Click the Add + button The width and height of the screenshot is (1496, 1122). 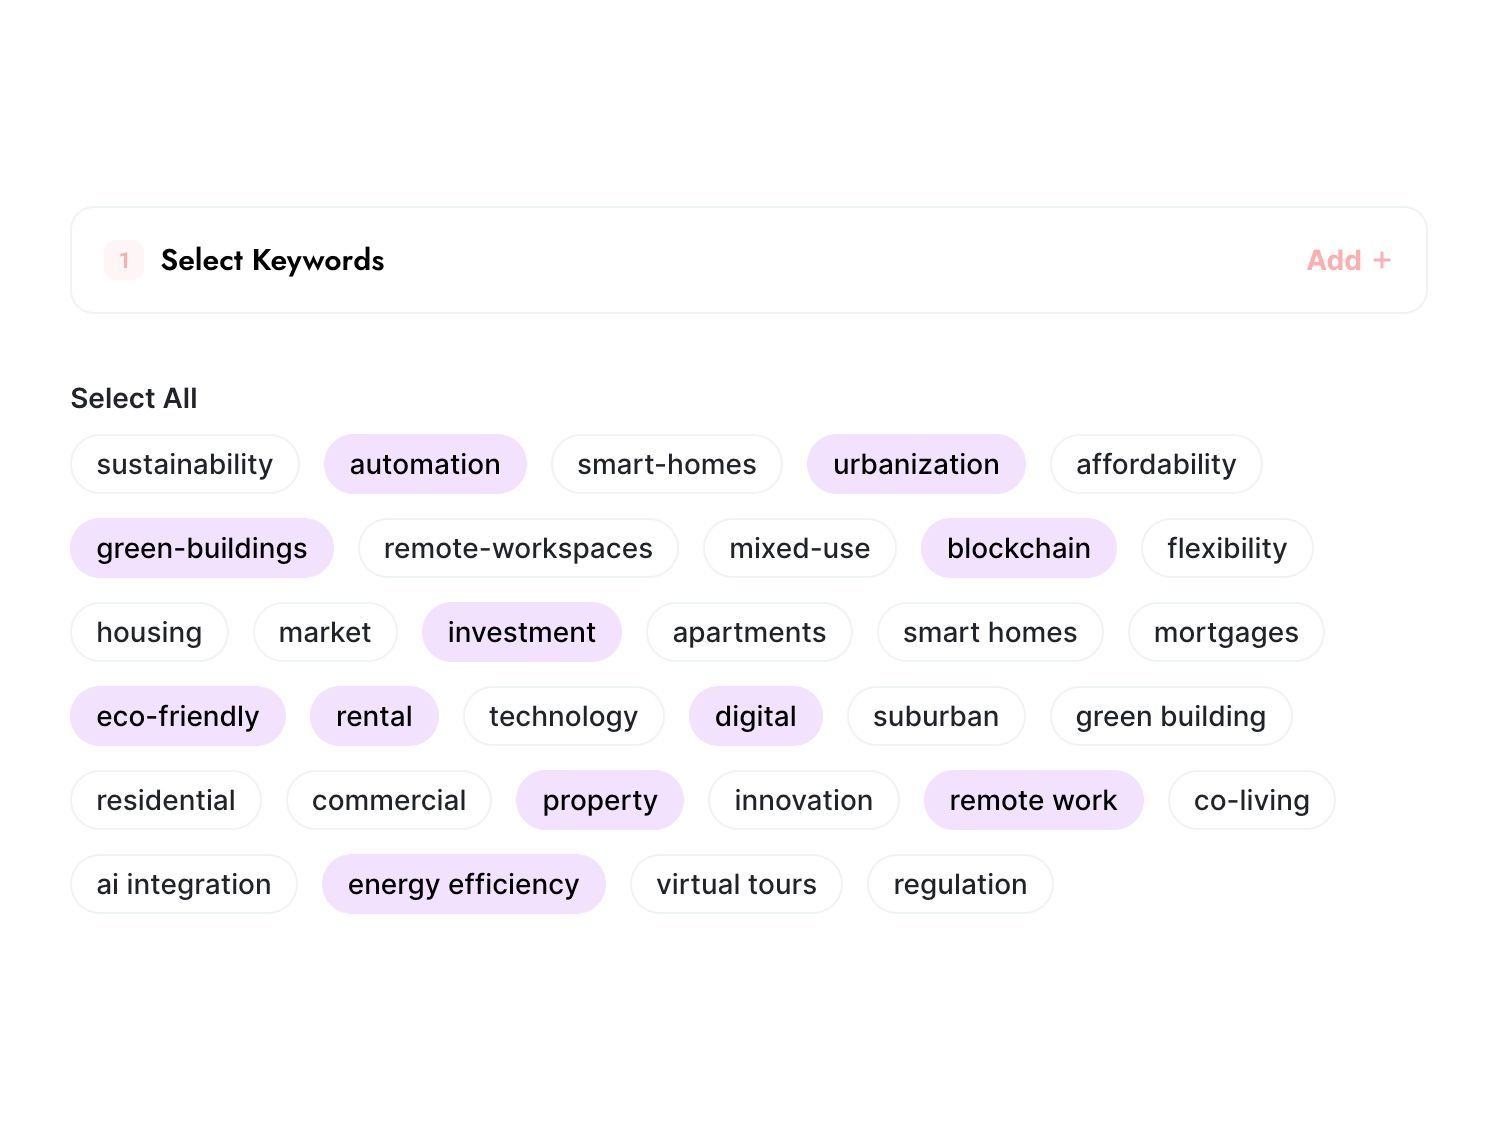pyautogui.click(x=1347, y=260)
